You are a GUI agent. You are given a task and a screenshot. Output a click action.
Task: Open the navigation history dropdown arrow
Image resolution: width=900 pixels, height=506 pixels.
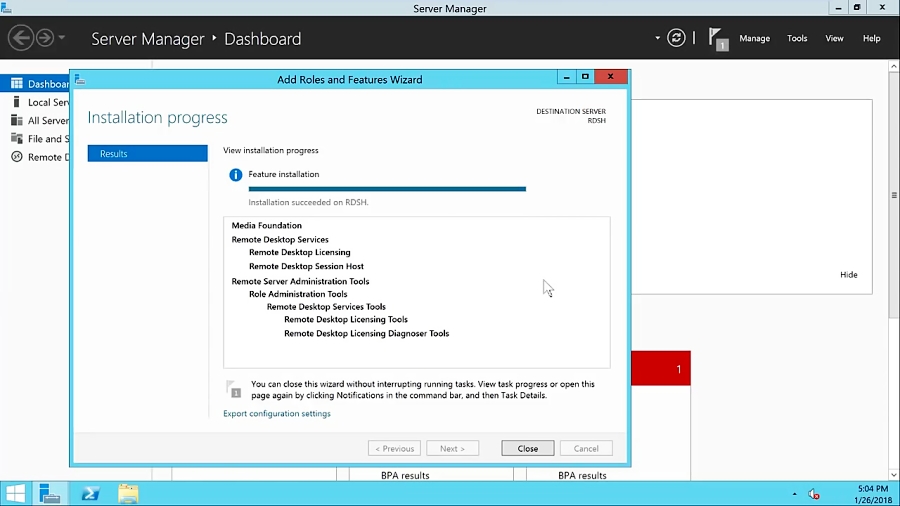61,38
